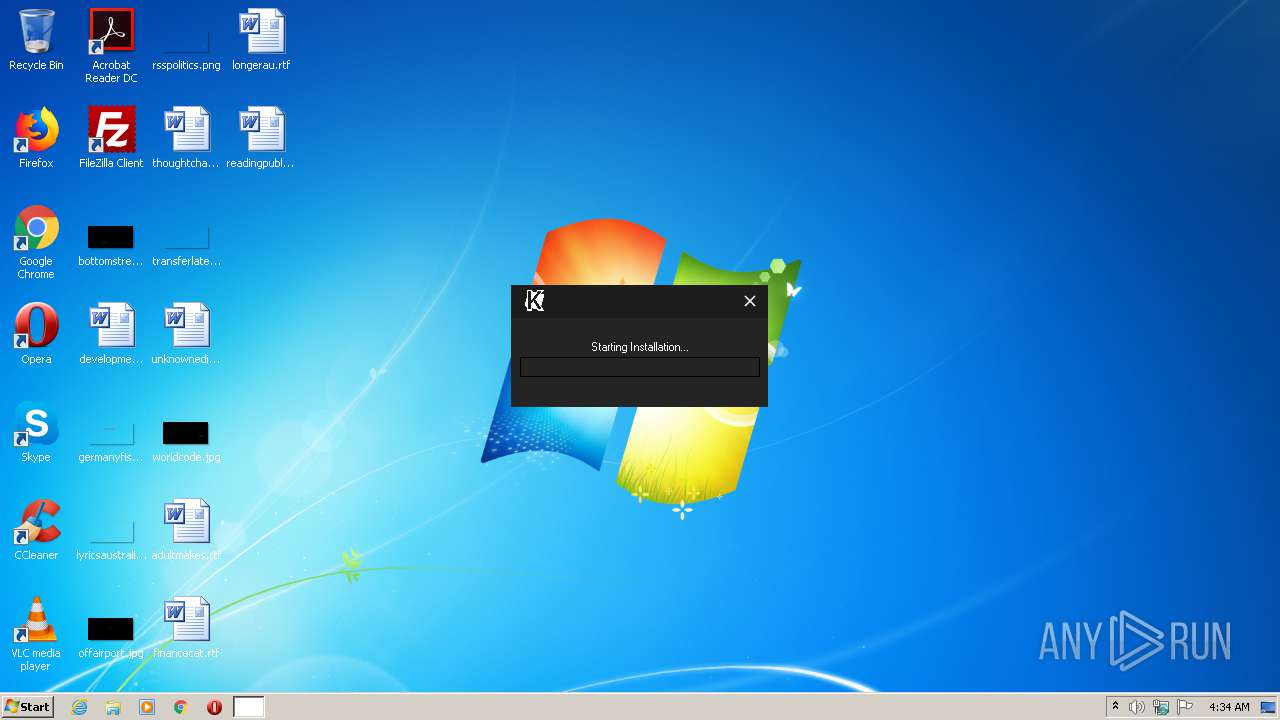
Task: Open the Recycle Bin desktop icon
Action: tap(36, 40)
